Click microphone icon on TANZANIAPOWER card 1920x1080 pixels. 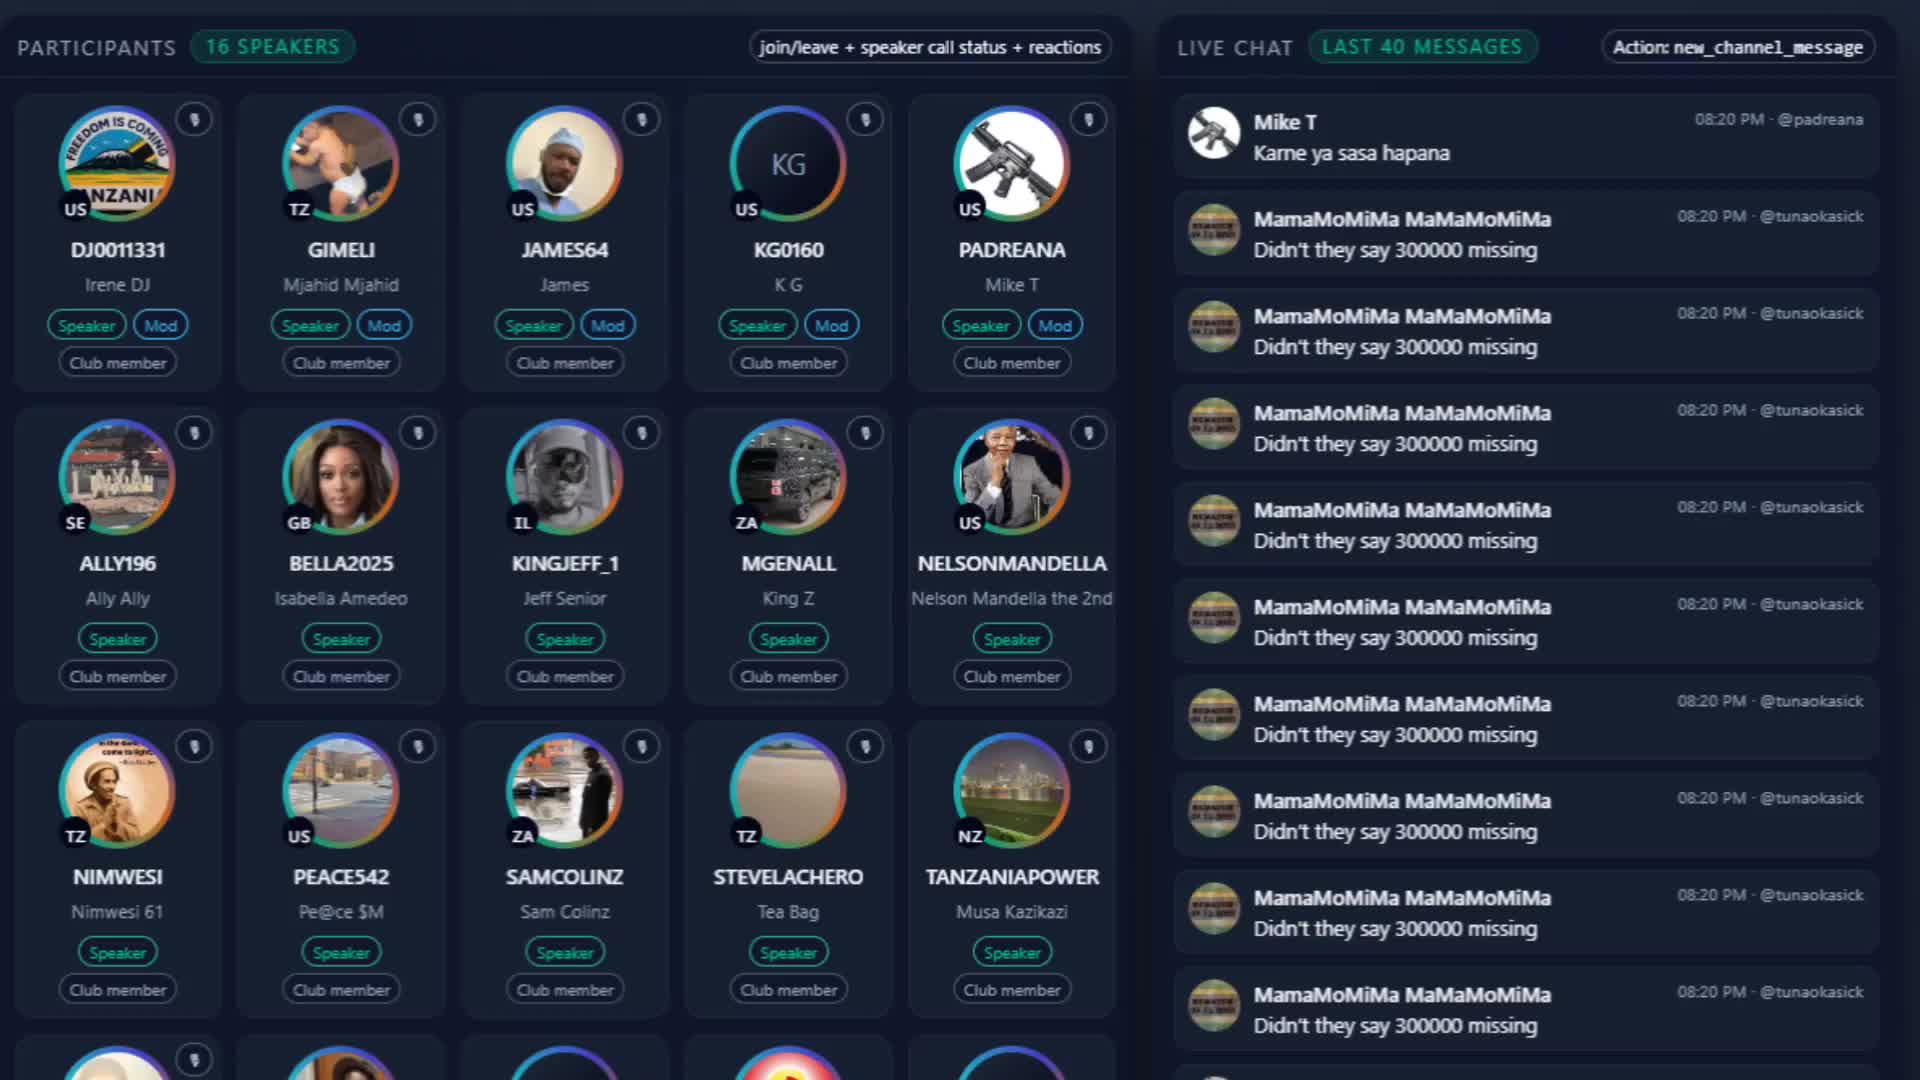point(1088,747)
